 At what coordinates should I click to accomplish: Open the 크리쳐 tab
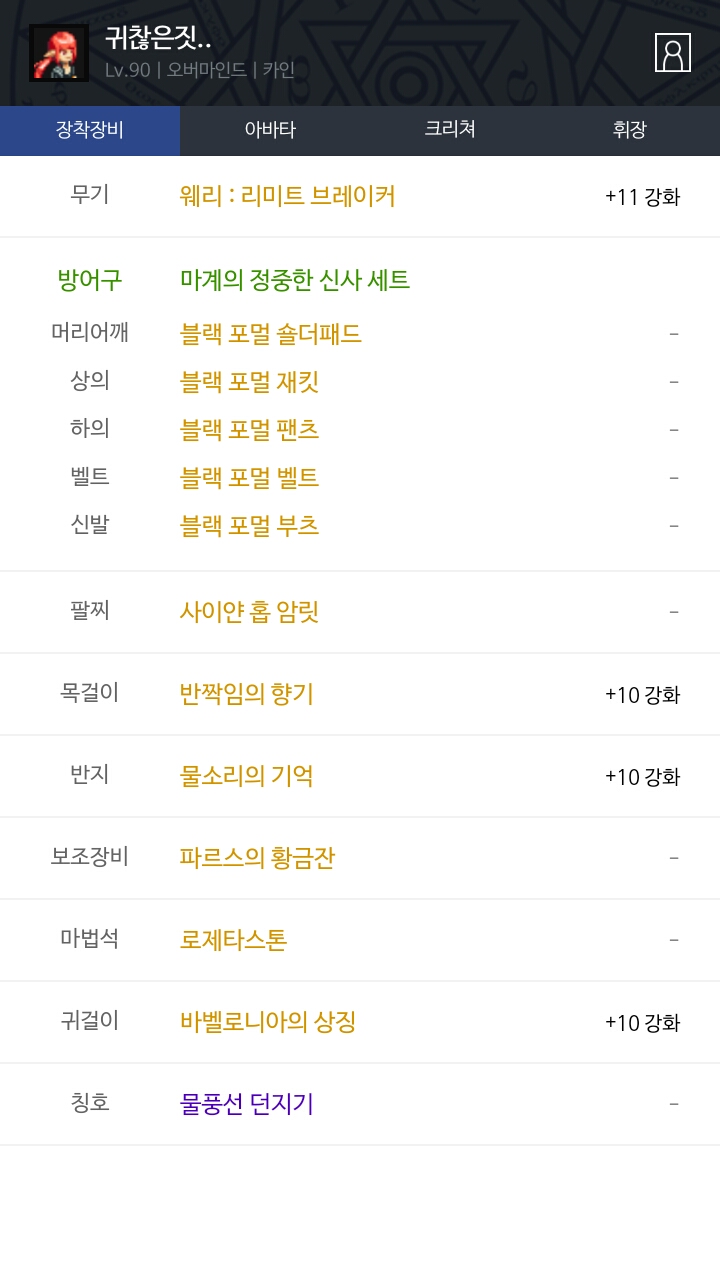click(x=450, y=130)
